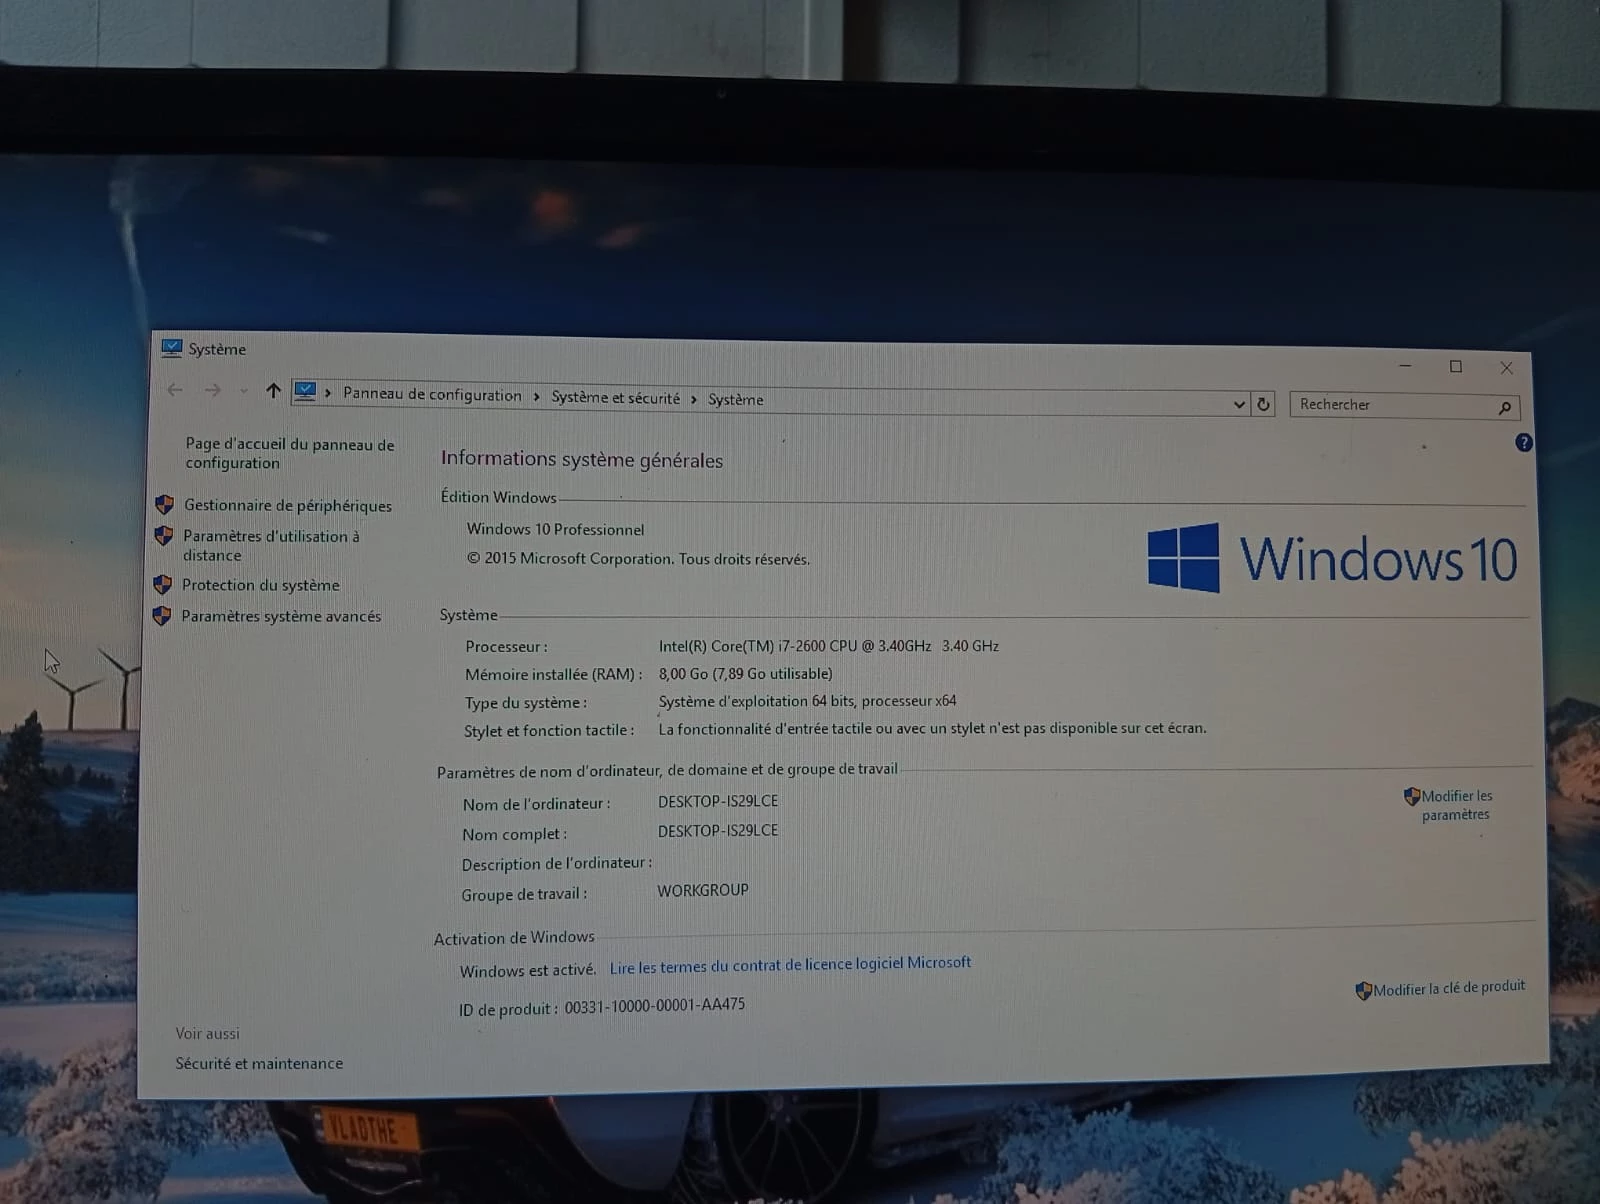Close the Système window
The height and width of the screenshot is (1204, 1600).
click(1506, 368)
